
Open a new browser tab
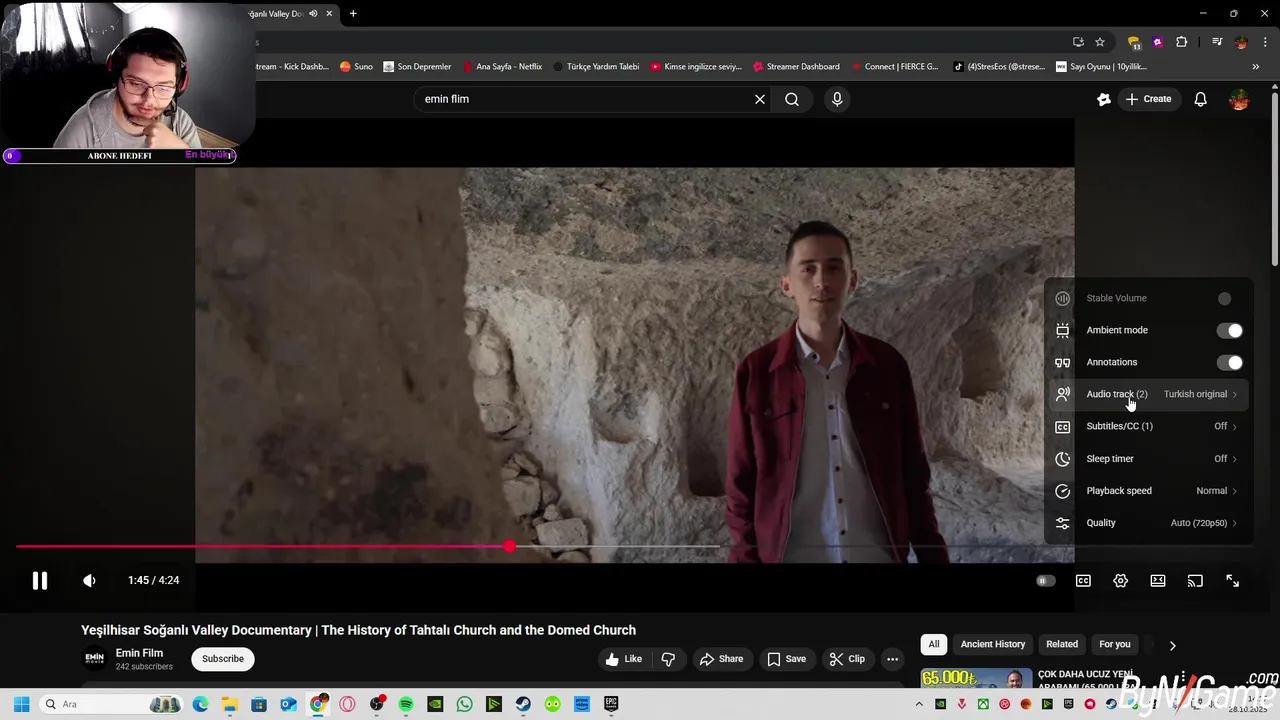353,14
